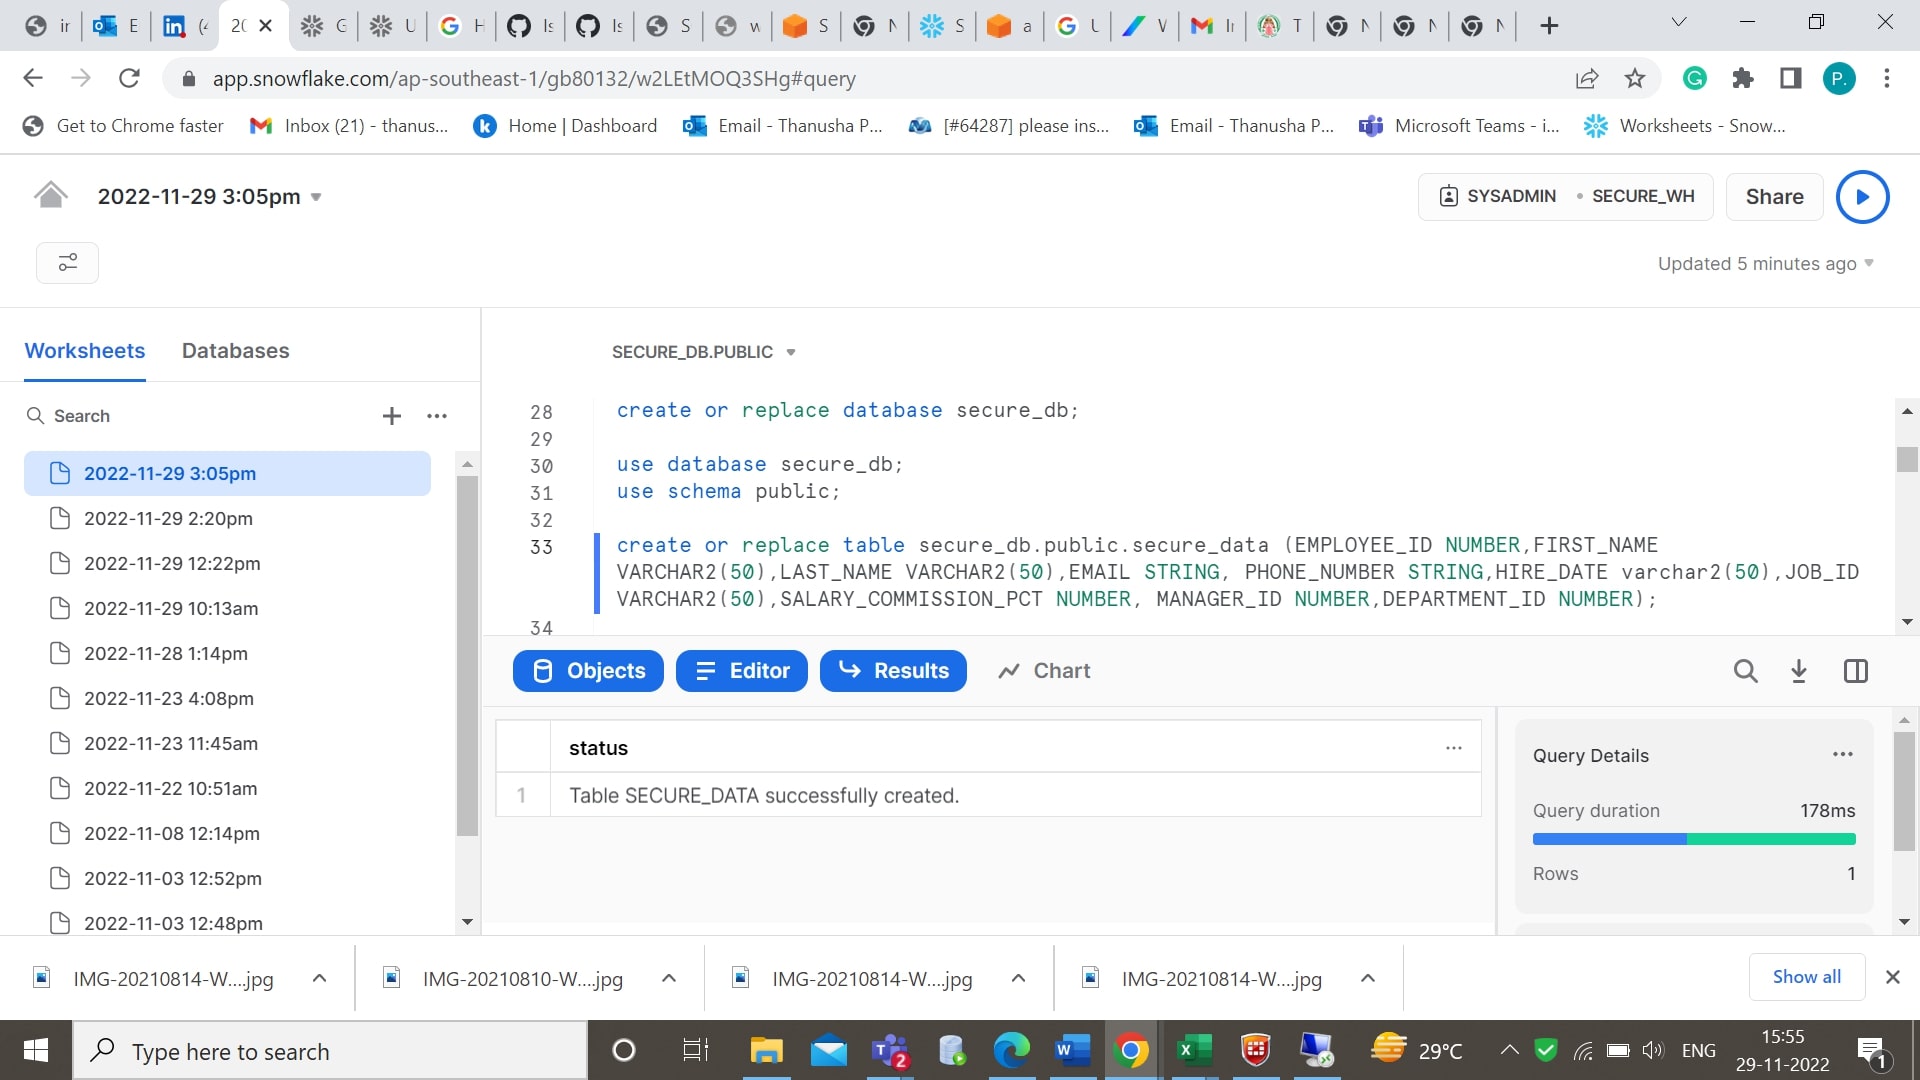Show all downloads
The image size is (1920, 1080).
pos(1806,977)
